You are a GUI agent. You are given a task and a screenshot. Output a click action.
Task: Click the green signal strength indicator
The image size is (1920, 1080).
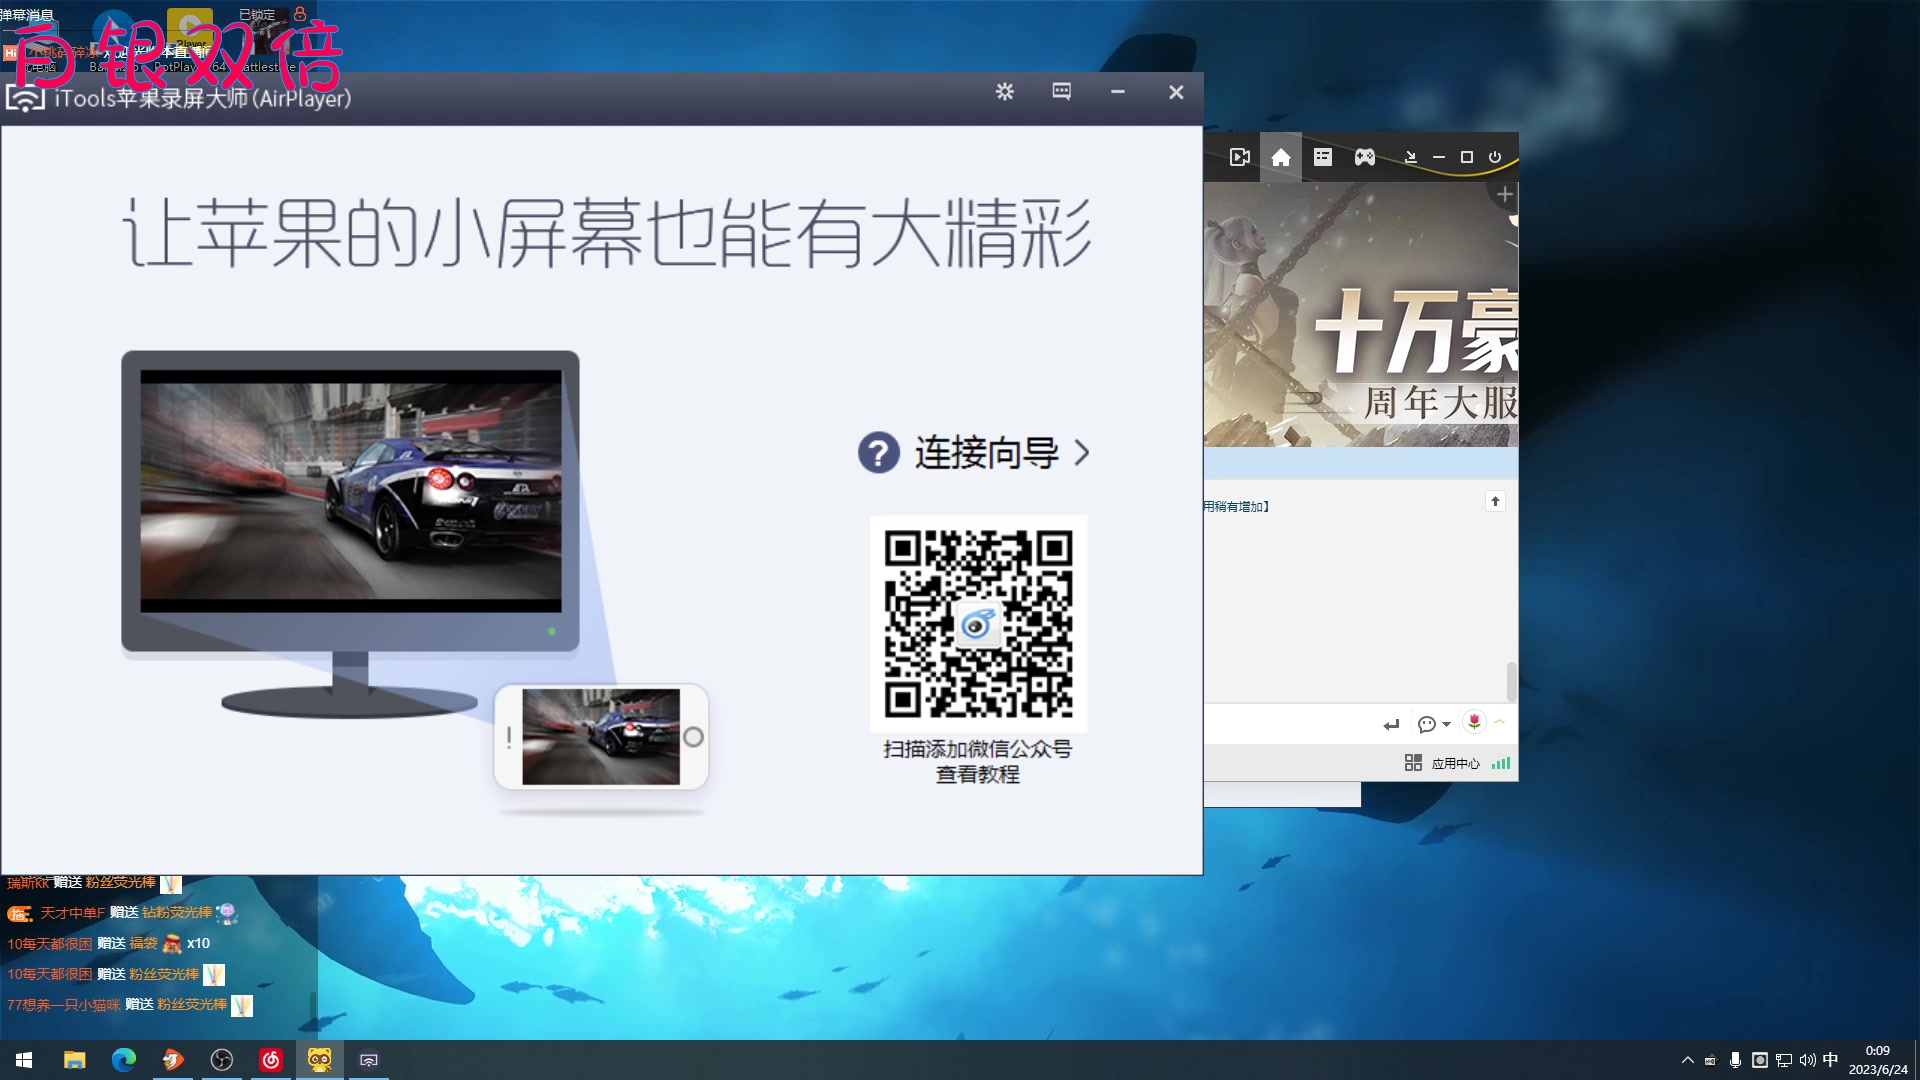point(1501,763)
